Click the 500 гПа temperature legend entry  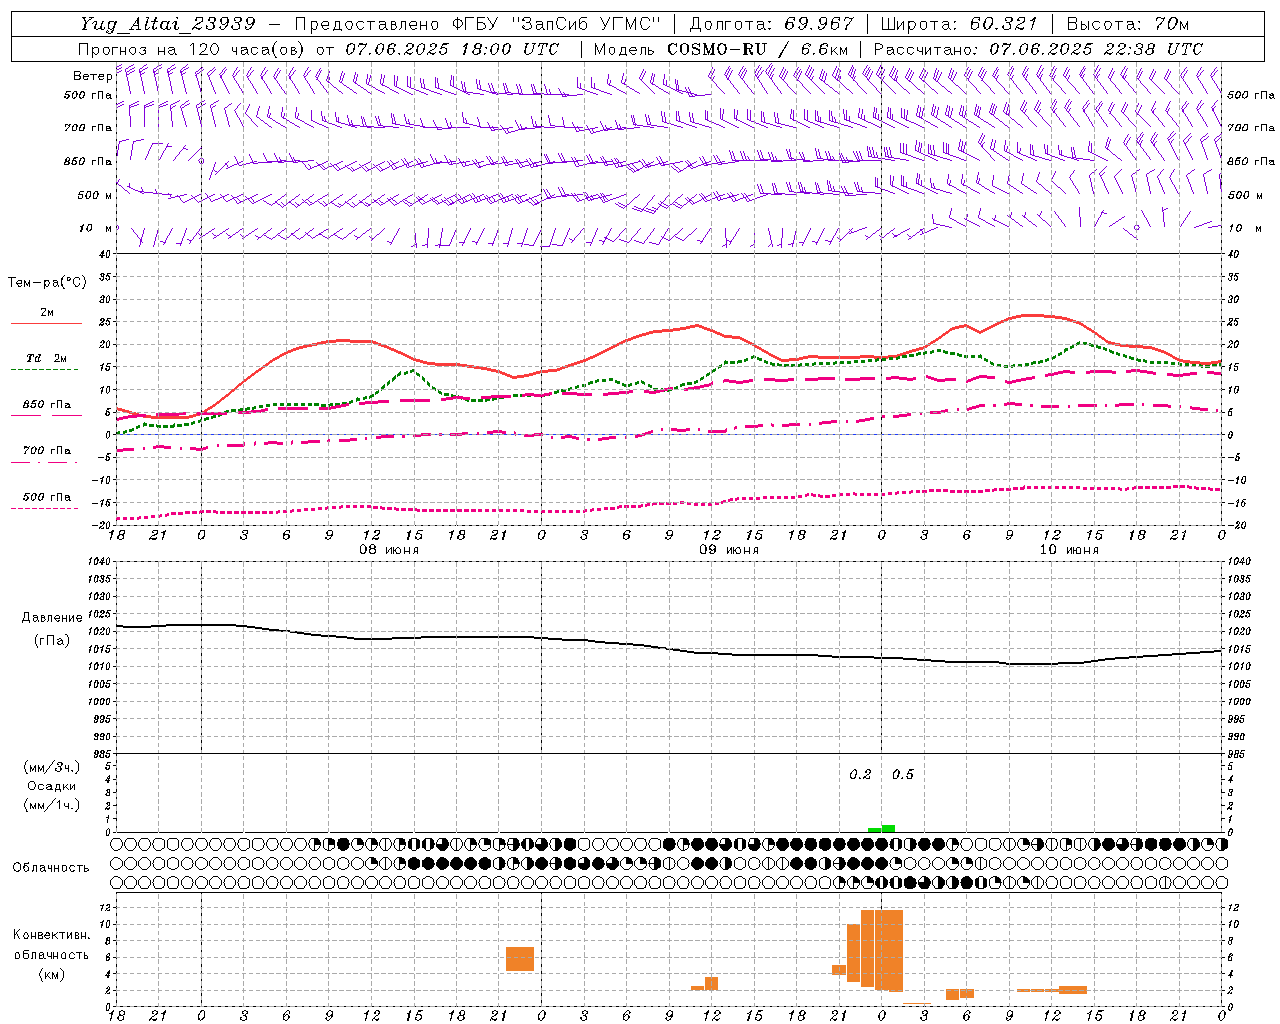pyautogui.click(x=47, y=497)
